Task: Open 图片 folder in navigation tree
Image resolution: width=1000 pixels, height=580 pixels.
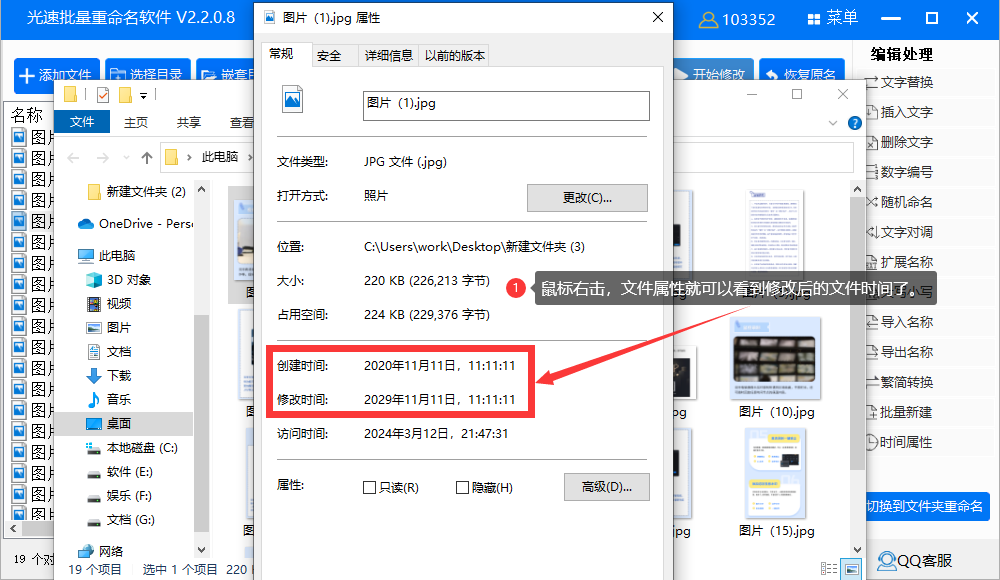Action: [108, 327]
